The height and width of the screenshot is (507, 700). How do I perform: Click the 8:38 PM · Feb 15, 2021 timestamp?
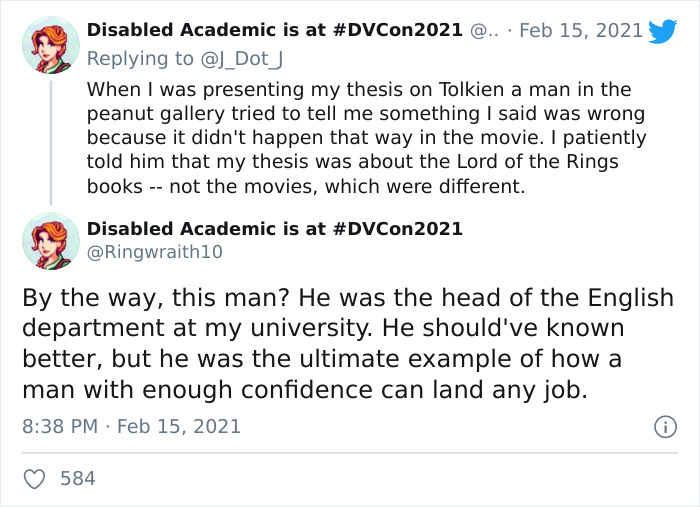(x=131, y=427)
